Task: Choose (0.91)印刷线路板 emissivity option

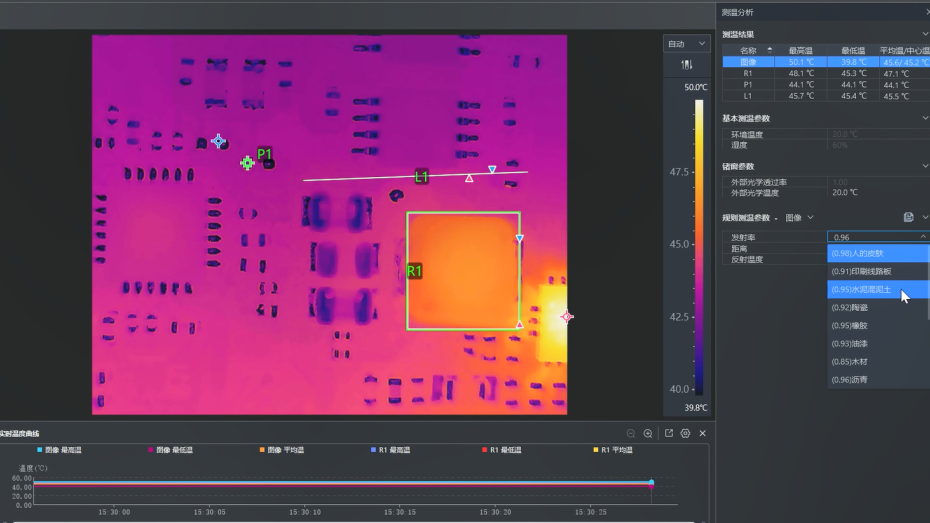Action: pos(878,271)
